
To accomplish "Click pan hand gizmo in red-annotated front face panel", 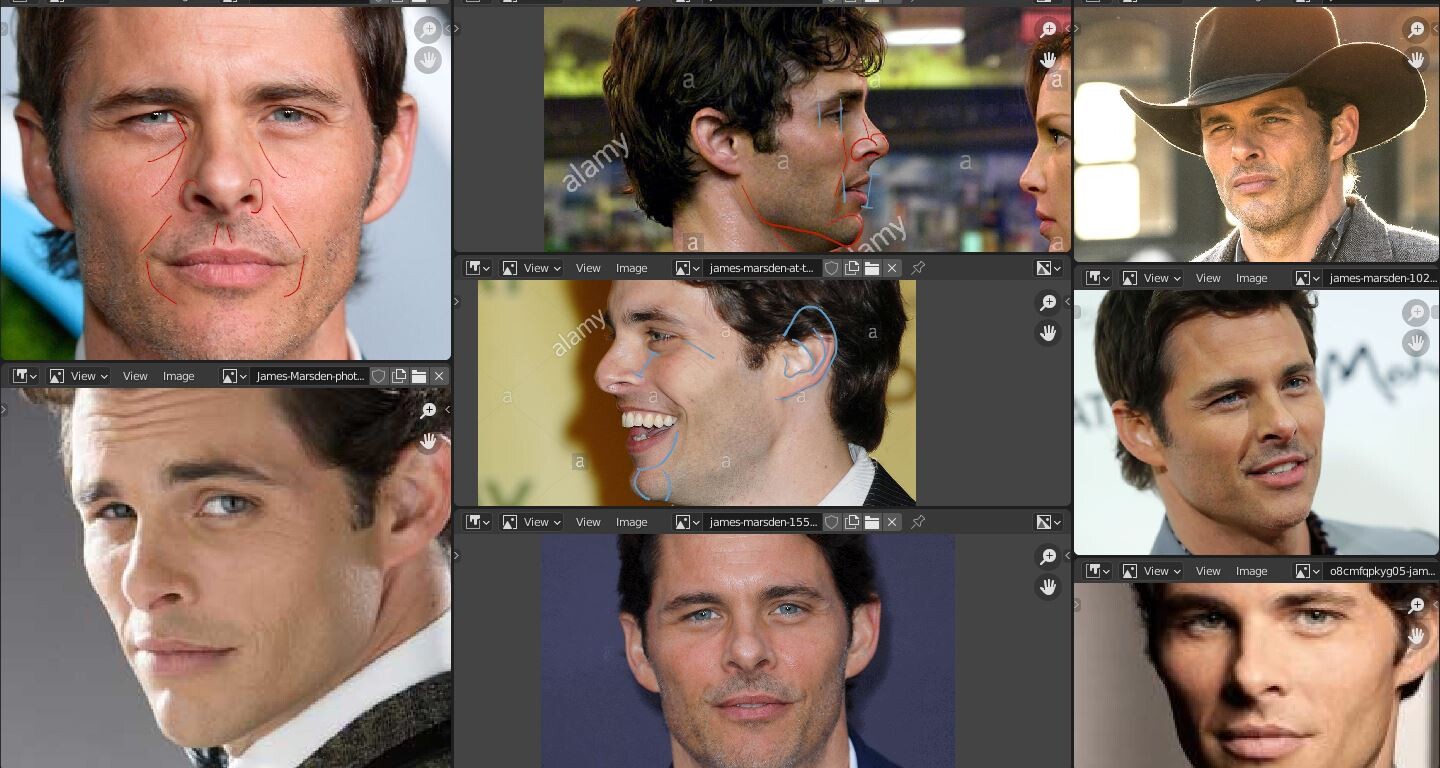I will 428,60.
